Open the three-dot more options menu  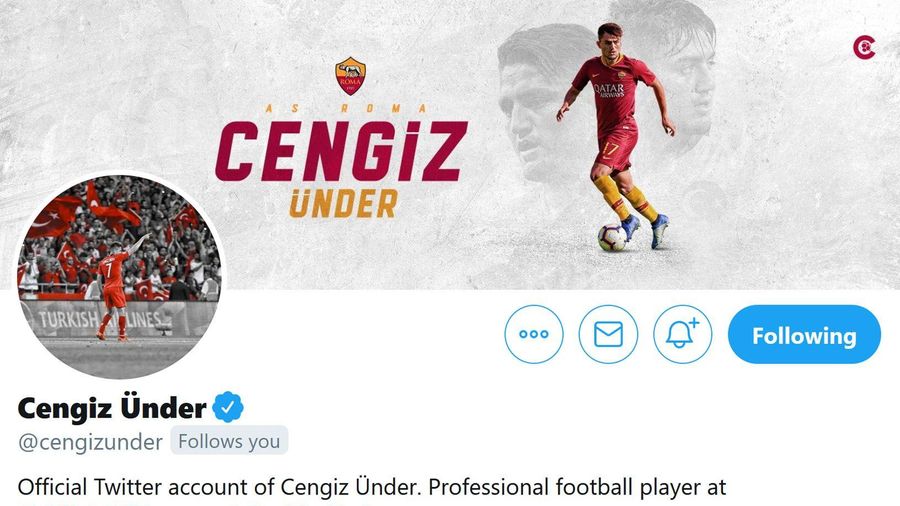point(534,334)
